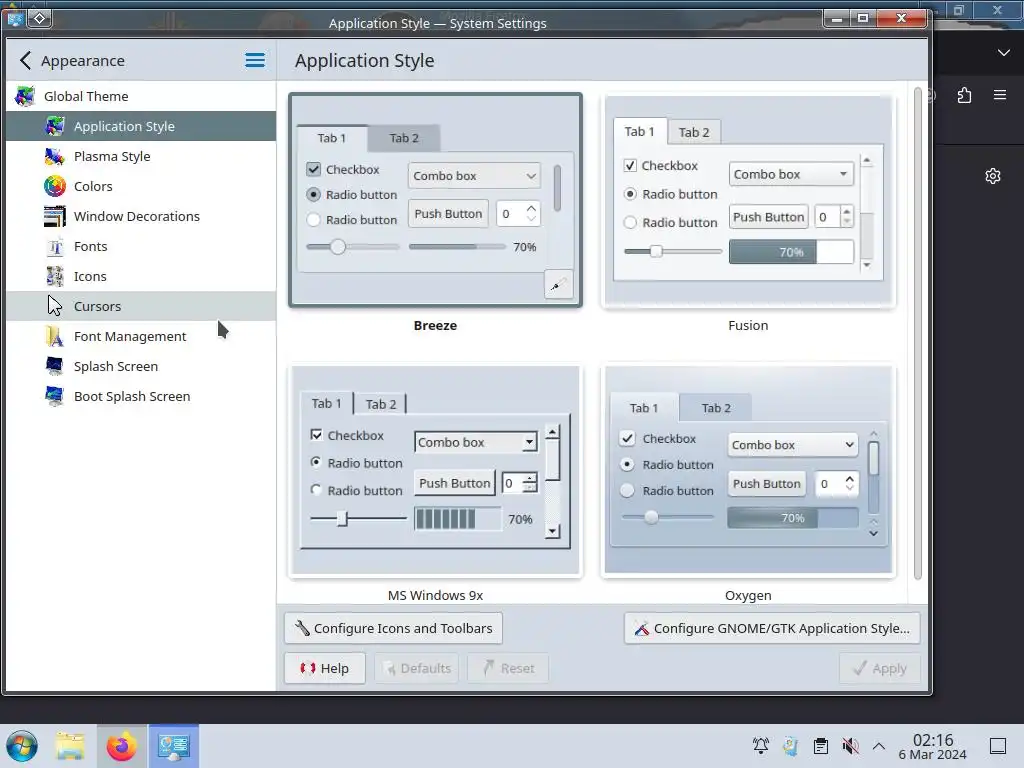
Task: Select System Settings taskbar icon
Action: coord(174,746)
